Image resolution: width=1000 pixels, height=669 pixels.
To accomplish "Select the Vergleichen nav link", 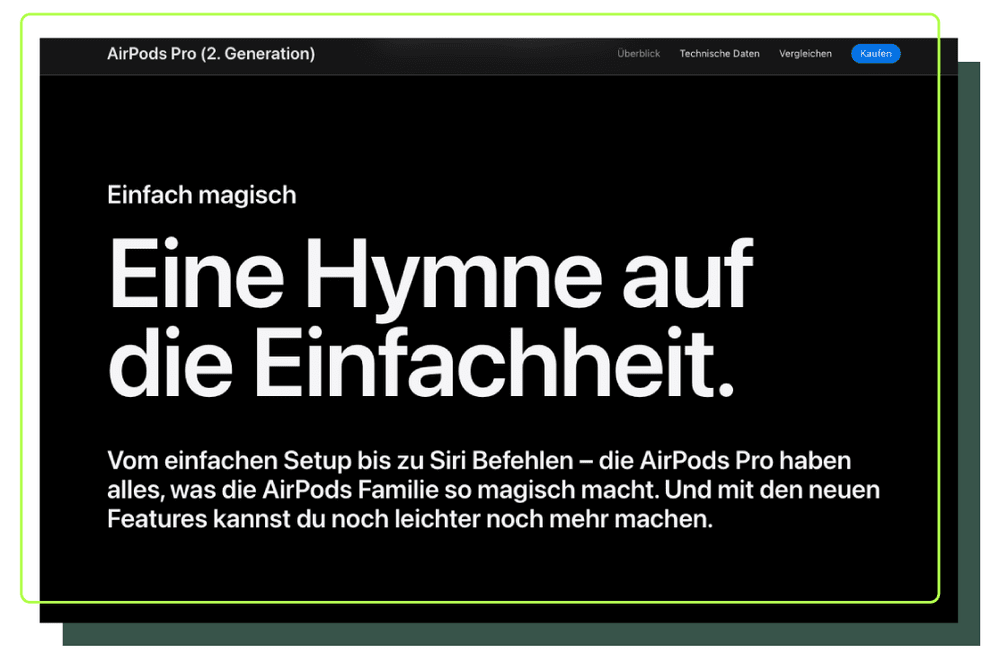I will (x=805, y=54).
